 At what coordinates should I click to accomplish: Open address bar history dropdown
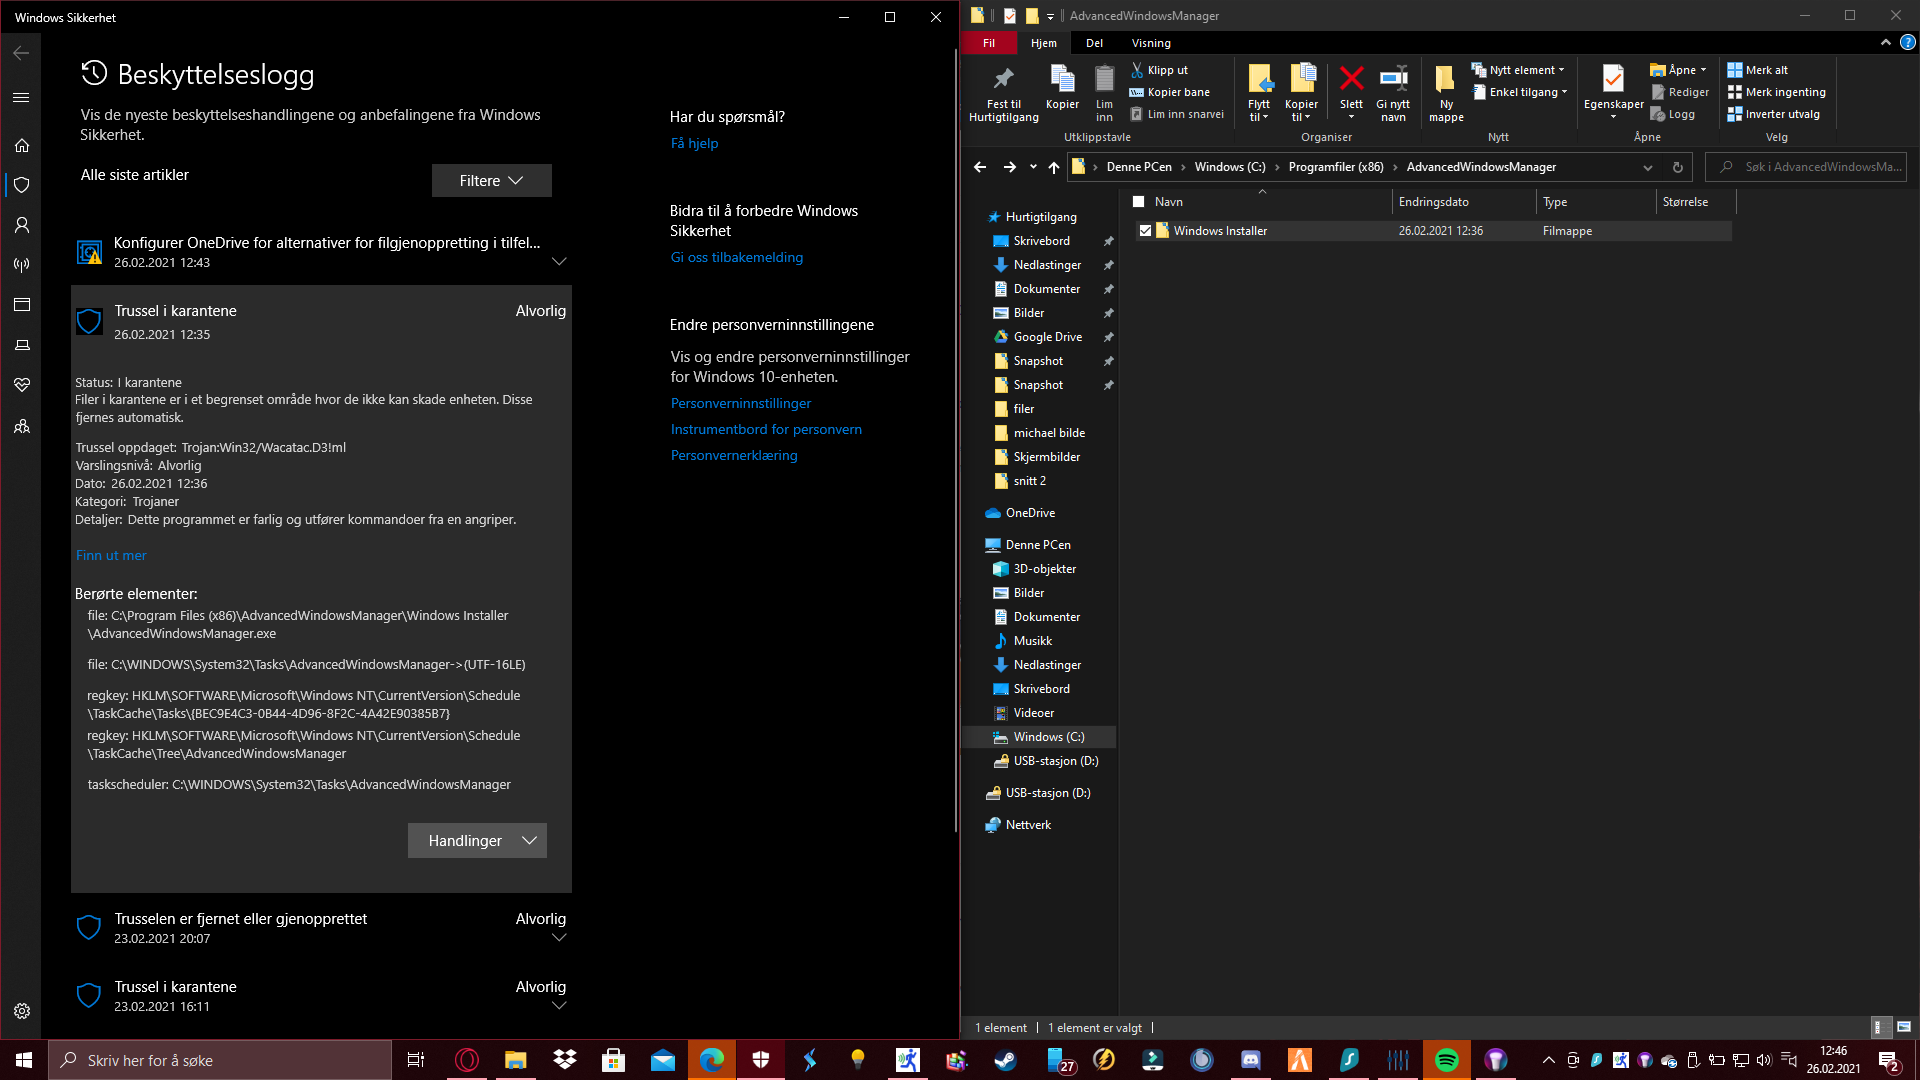1647,167
